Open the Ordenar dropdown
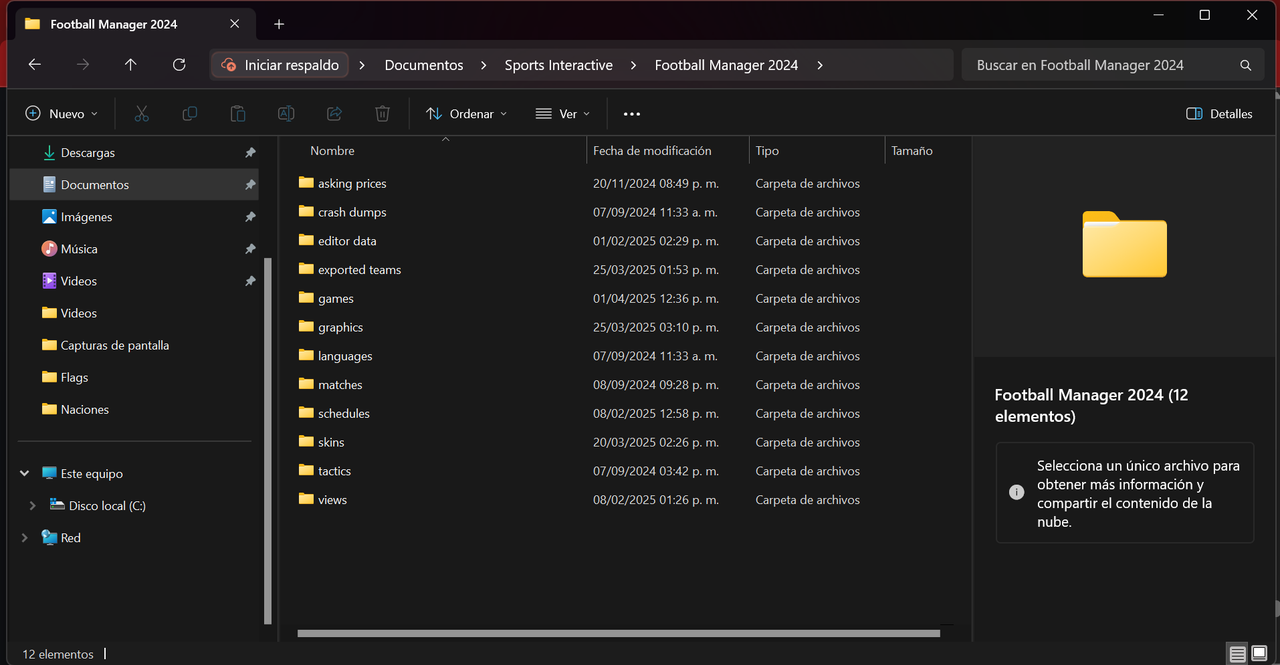Viewport: 1280px width, 665px height. [x=466, y=114]
